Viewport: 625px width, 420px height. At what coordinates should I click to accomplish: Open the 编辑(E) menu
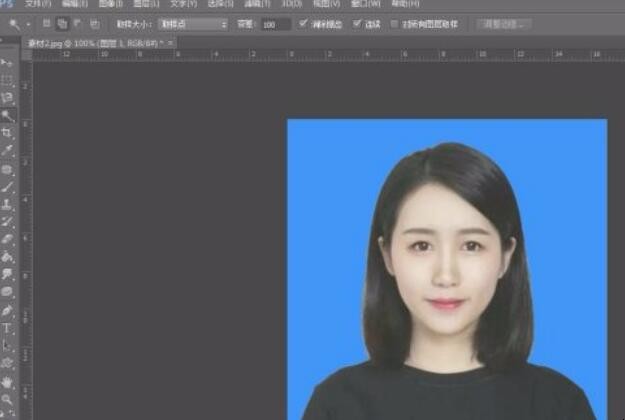(x=75, y=4)
